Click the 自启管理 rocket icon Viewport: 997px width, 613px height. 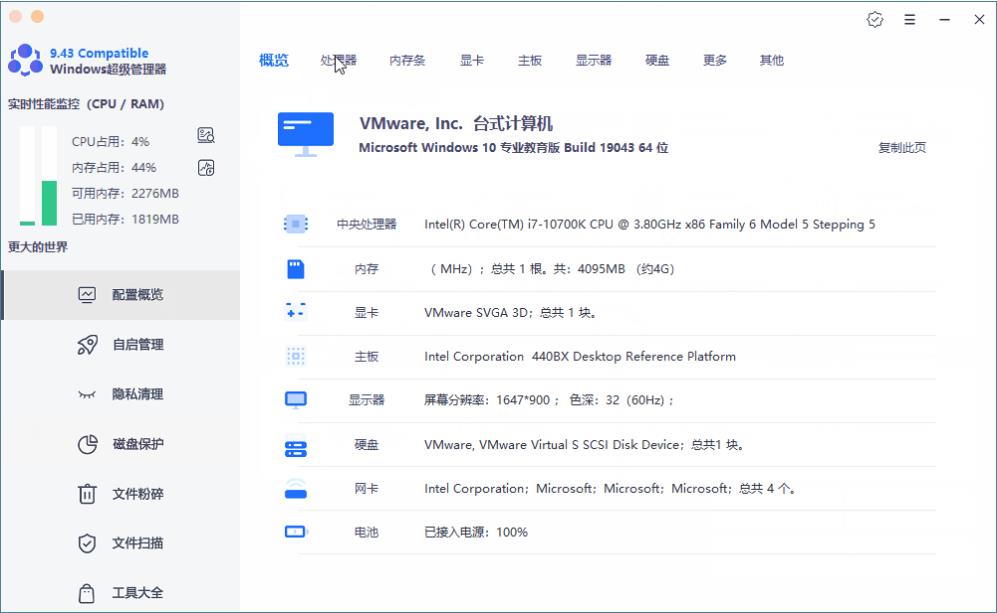click(x=87, y=345)
